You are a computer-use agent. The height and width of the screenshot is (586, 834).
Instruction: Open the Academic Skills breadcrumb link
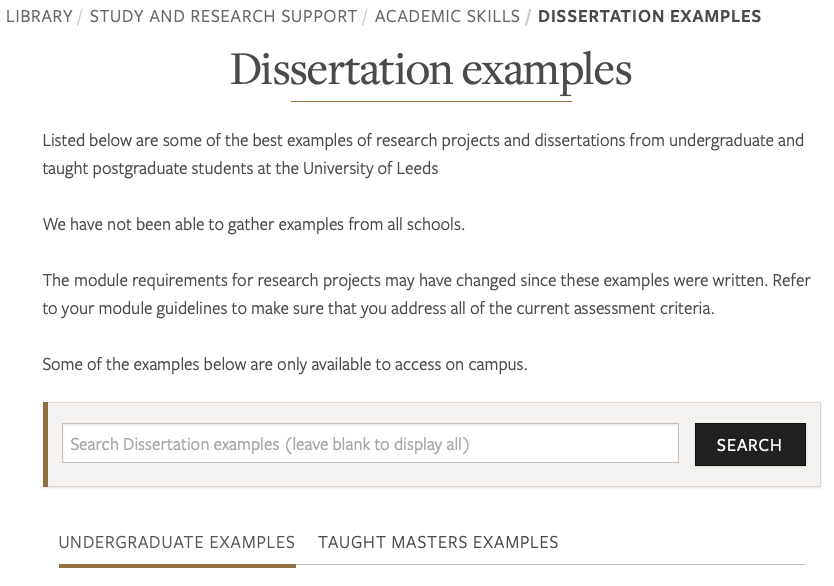point(447,16)
